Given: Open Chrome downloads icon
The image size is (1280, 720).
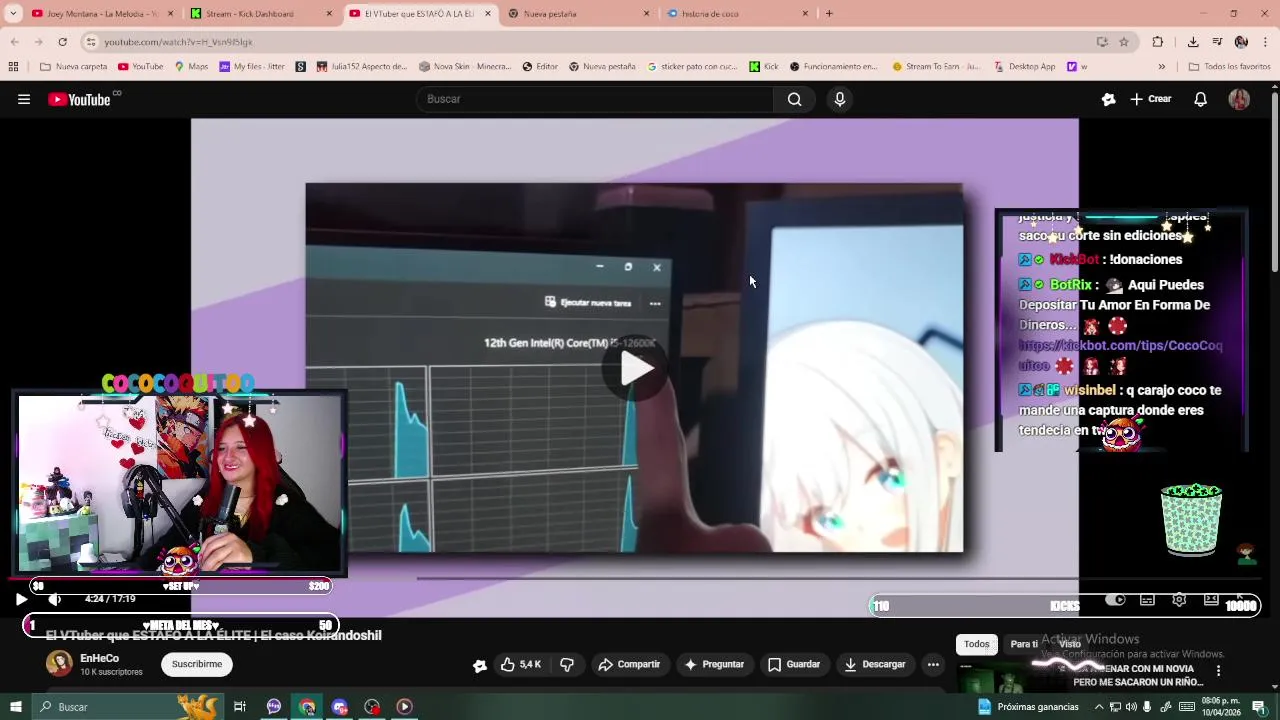Looking at the screenshot, I should click(x=1193, y=42).
